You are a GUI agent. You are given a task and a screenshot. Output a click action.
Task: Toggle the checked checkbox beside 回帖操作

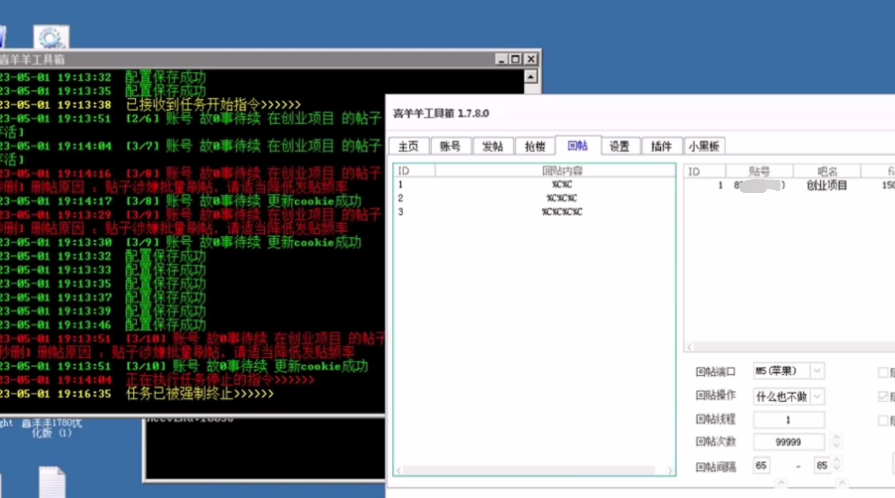pyautogui.click(x=882, y=396)
